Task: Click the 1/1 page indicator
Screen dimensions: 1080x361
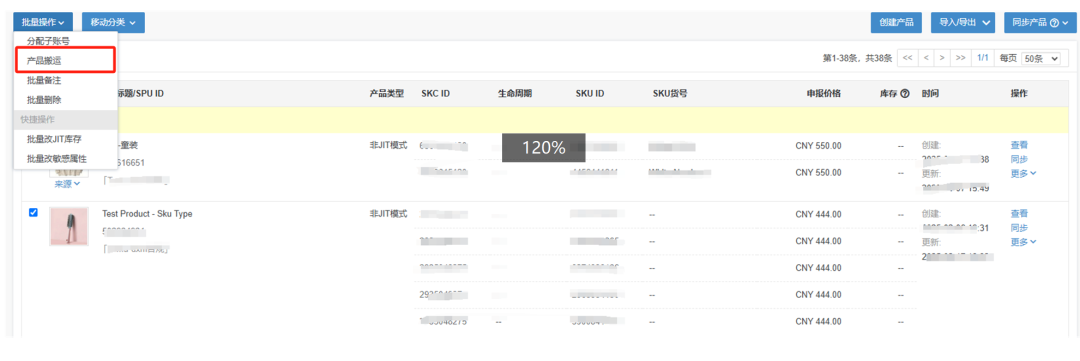Action: point(983,58)
